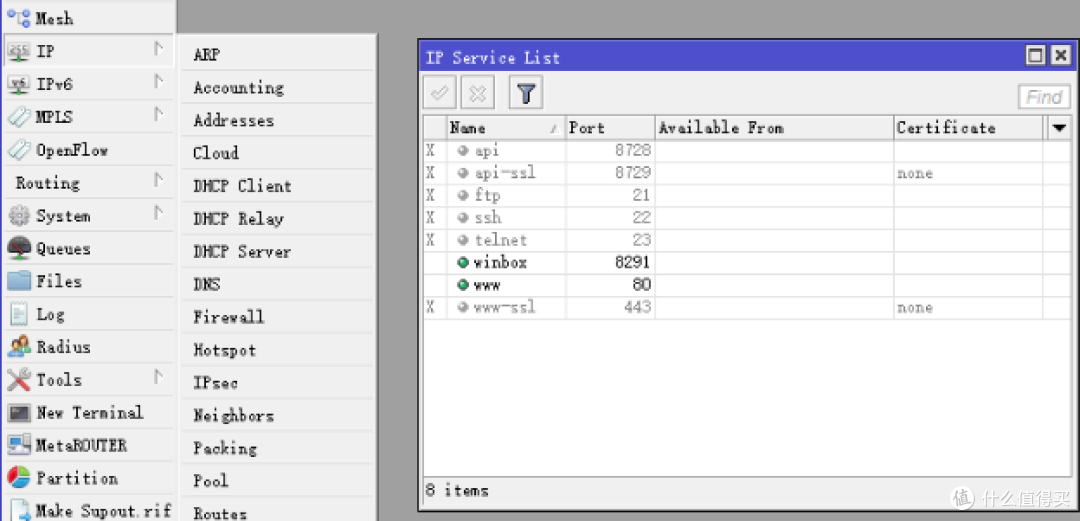Click the Enable checkmark toolbar button
Viewport: 1080px width, 521px height.
439,93
